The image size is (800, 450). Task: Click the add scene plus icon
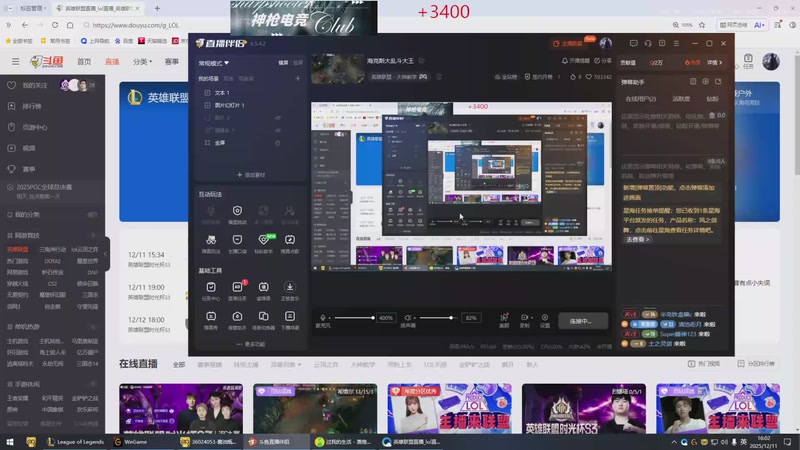pyautogui.click(x=297, y=79)
